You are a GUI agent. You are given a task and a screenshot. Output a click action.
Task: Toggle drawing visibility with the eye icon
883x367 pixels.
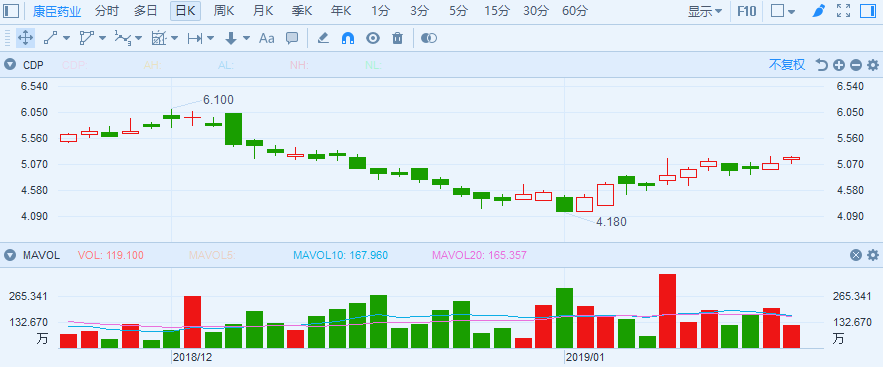[373, 38]
